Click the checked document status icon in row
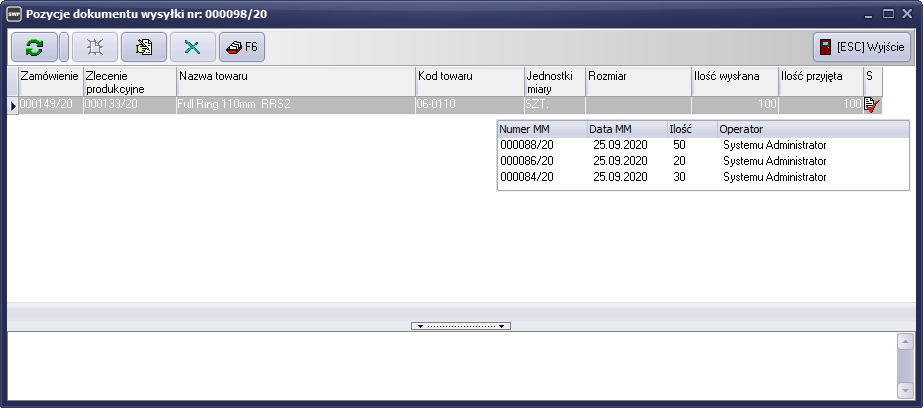The width and height of the screenshot is (923, 408). point(872,105)
